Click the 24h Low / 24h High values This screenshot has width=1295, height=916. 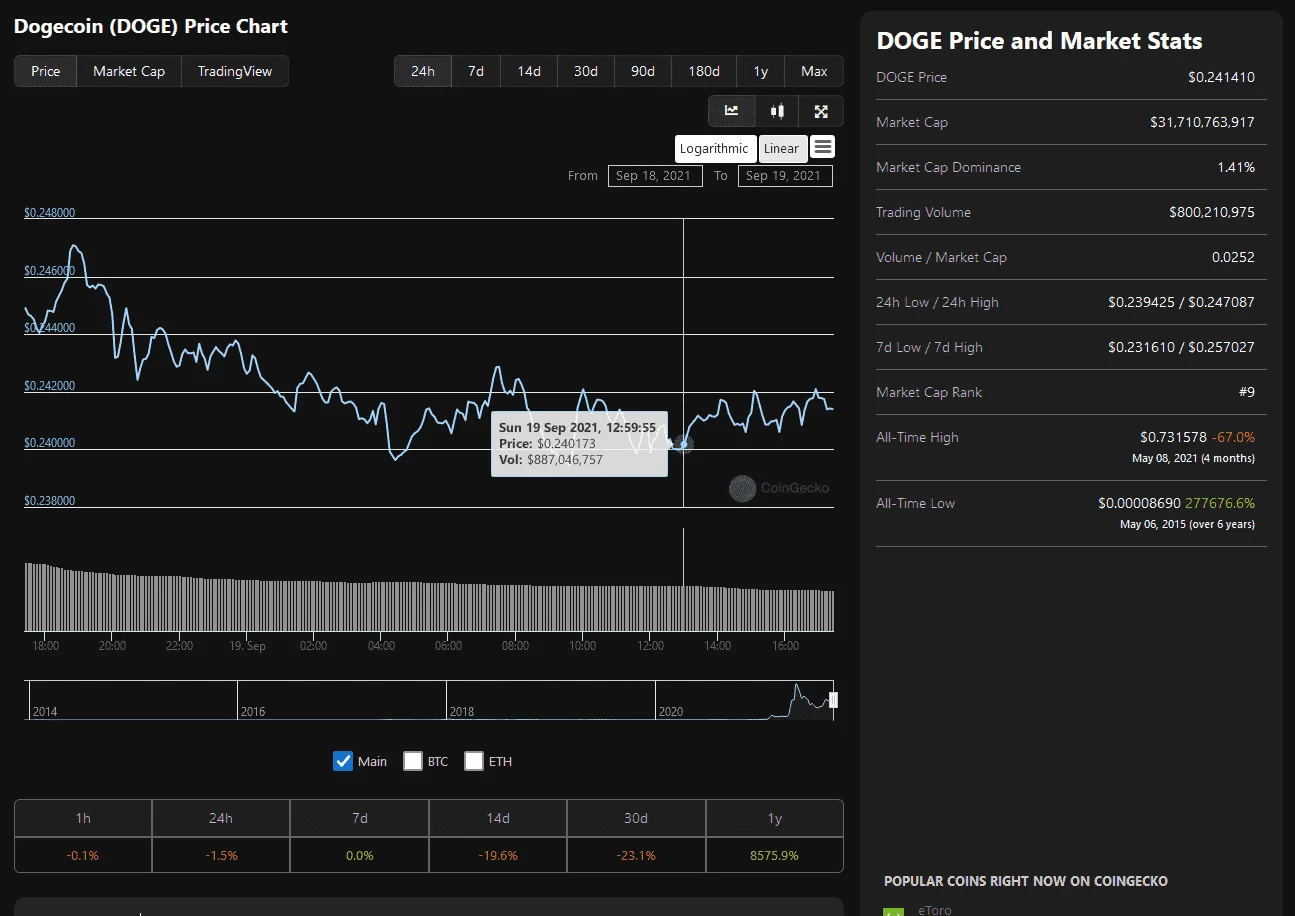1181,302
